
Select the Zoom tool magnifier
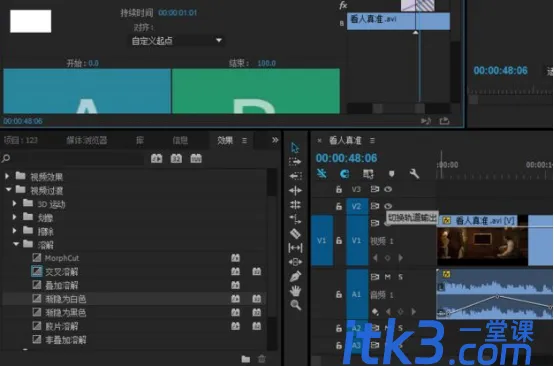[x=295, y=305]
